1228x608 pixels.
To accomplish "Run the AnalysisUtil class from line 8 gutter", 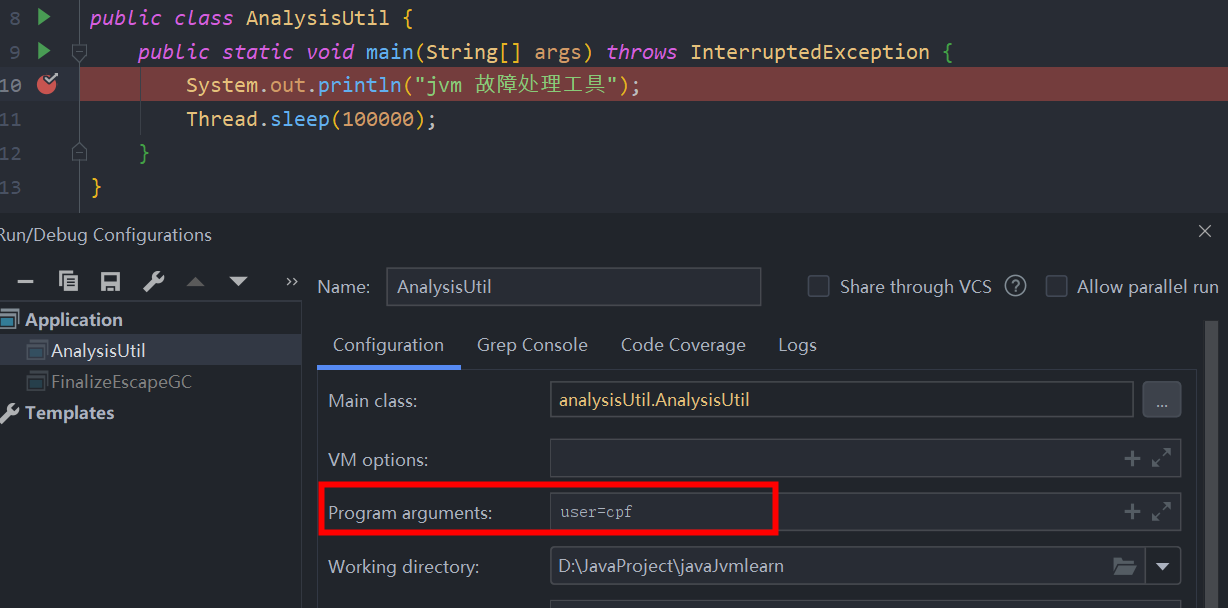I will pyautogui.click(x=43, y=16).
